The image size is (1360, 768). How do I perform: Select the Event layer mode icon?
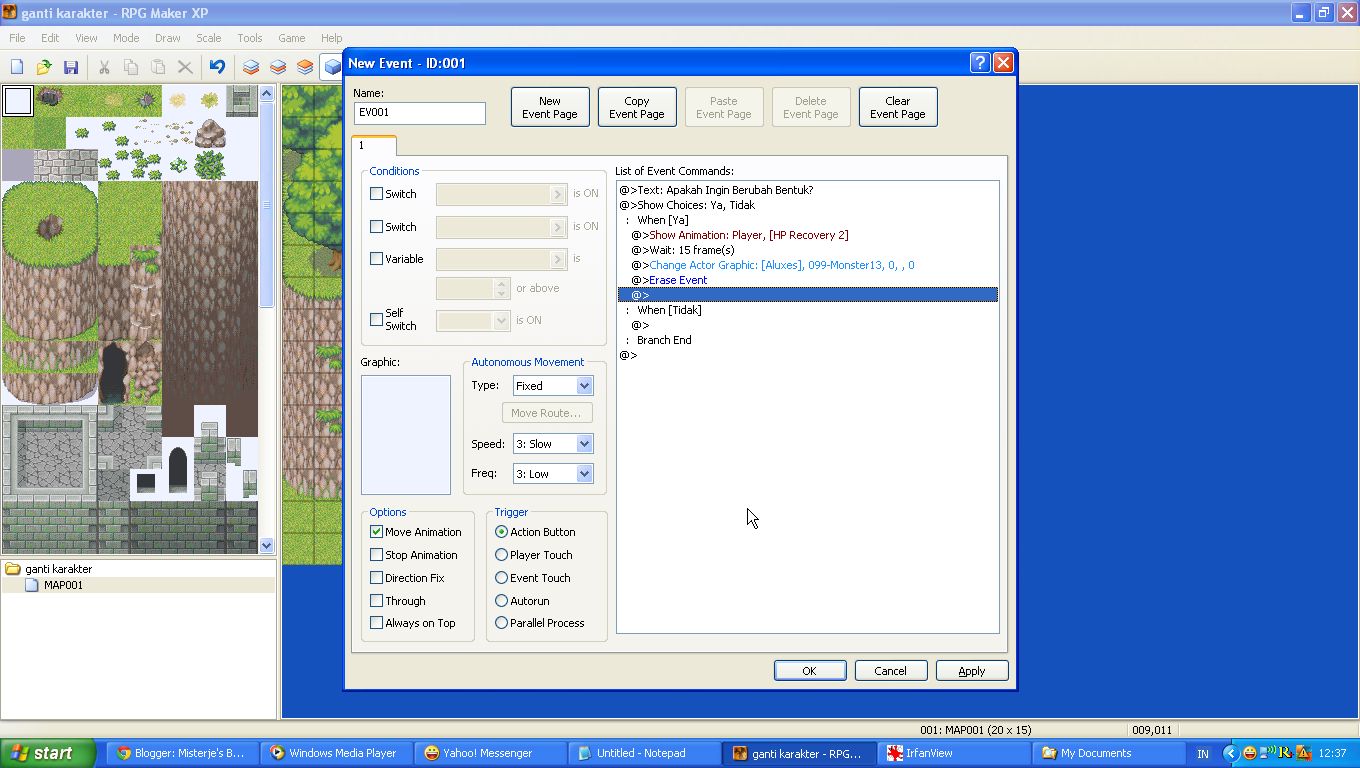click(x=330, y=66)
